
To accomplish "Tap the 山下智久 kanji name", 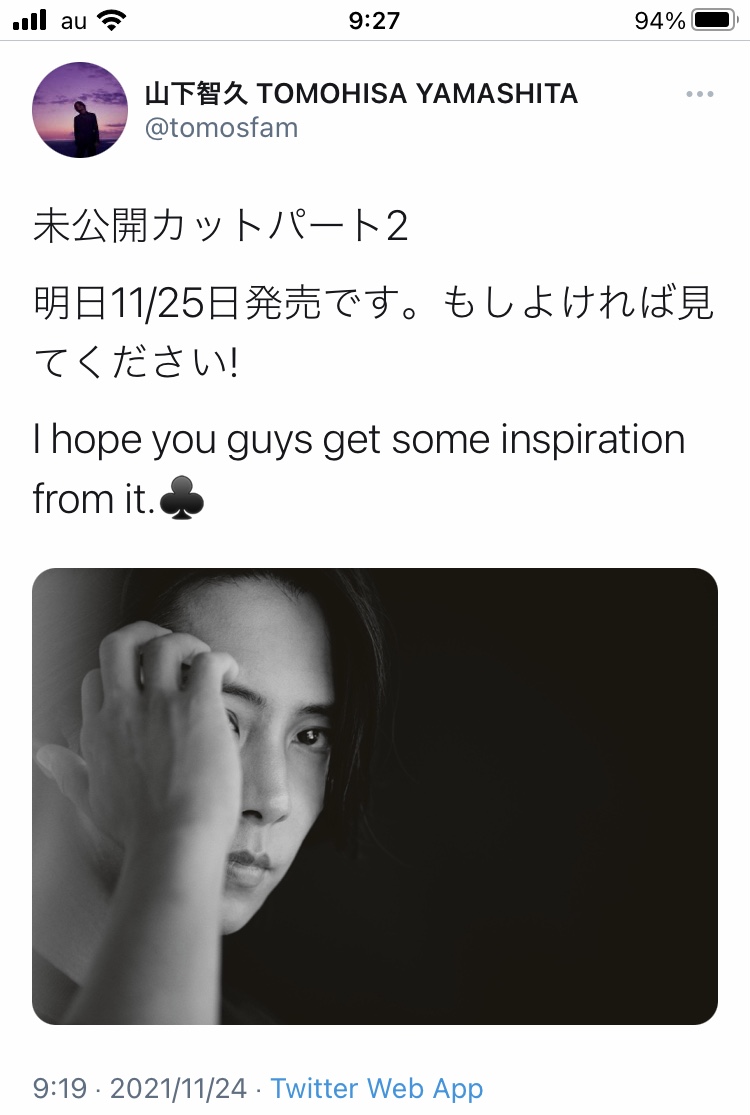I will pyautogui.click(x=196, y=93).
